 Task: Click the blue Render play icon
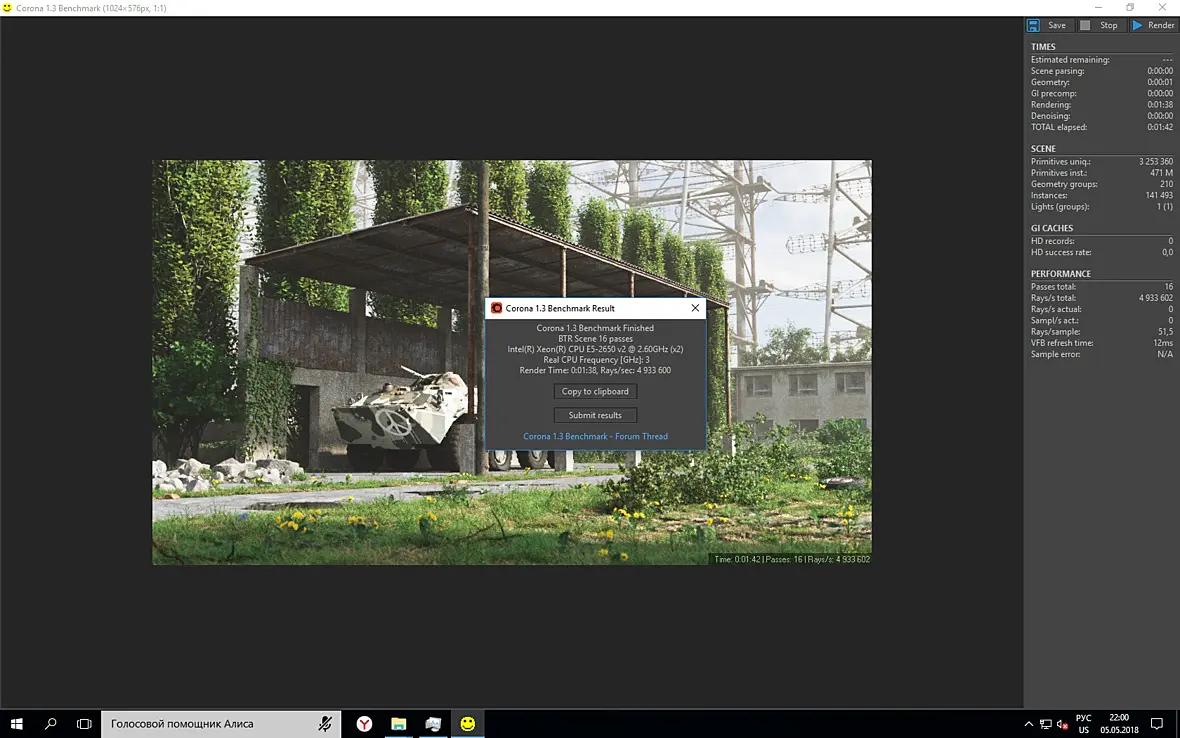[1137, 25]
